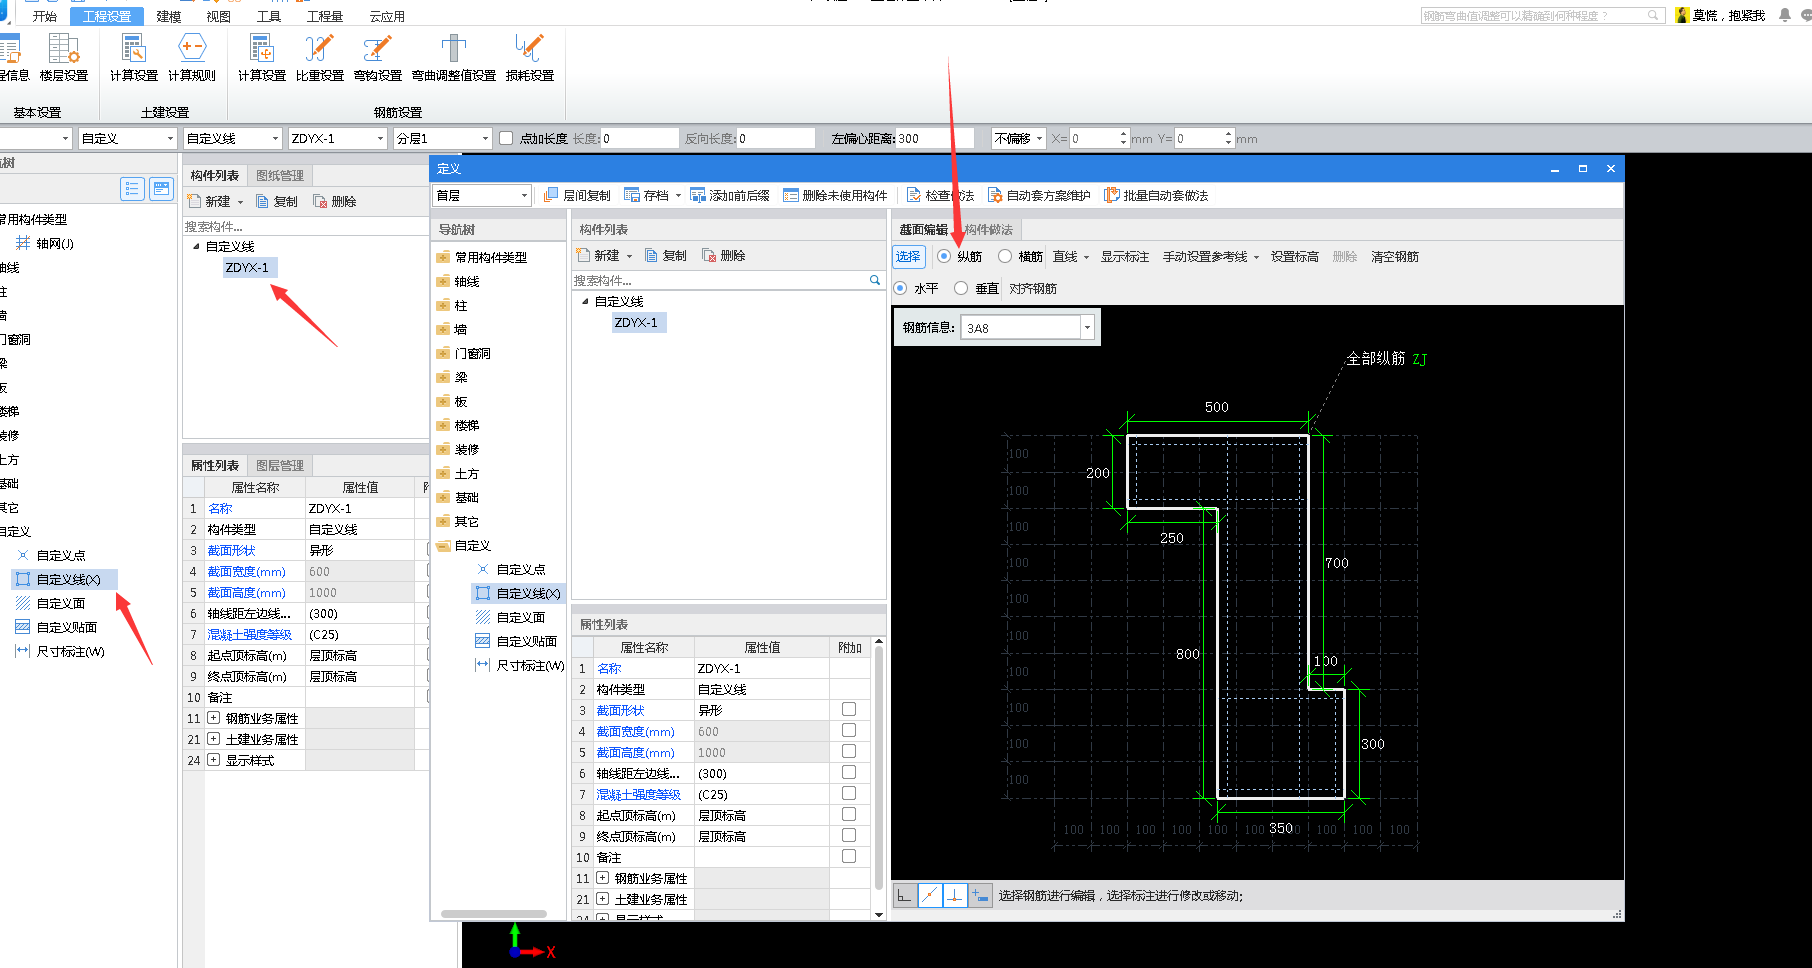Select 自定义面 in the 定义 dialog's navigation tree
Viewport: 1812px width, 968px height.
pos(521,618)
